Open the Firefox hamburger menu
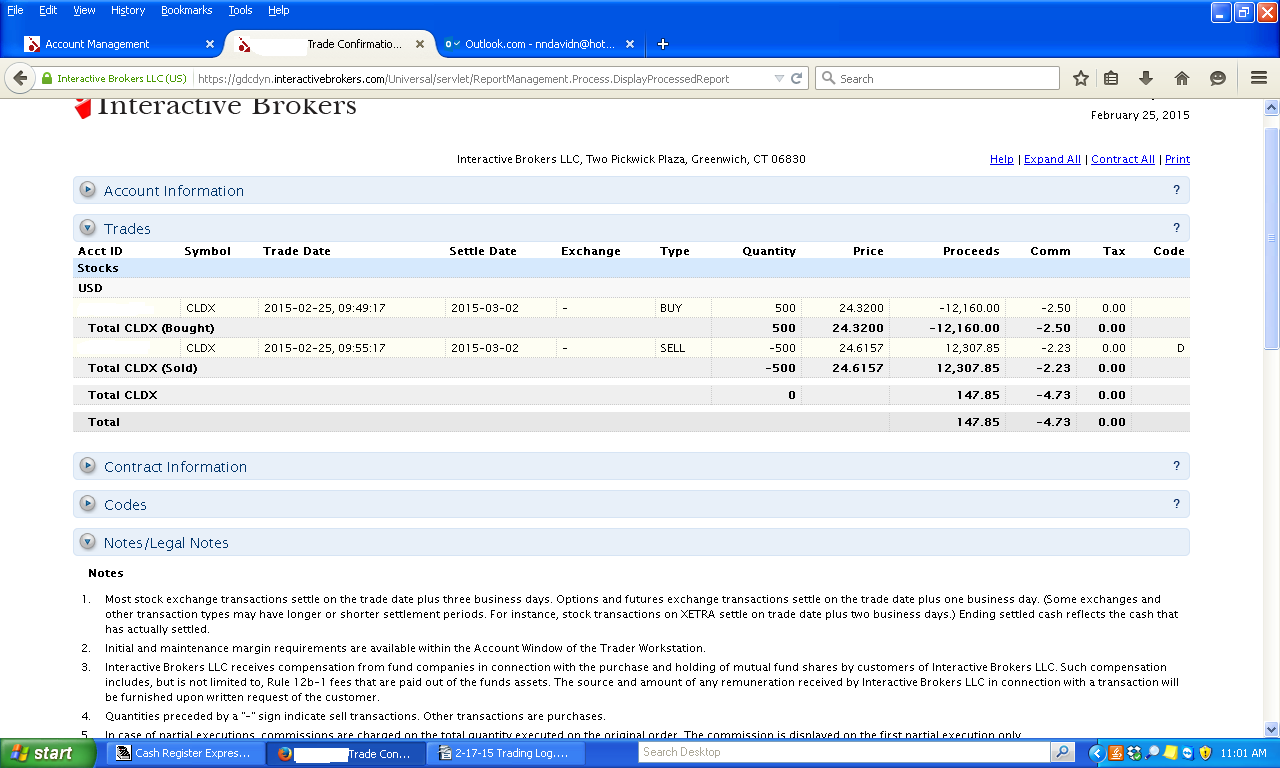1280x768 pixels. [x=1259, y=78]
